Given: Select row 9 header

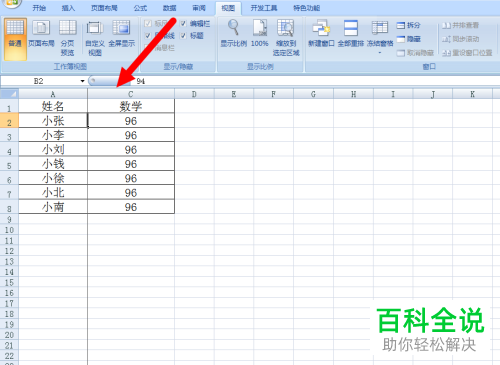Looking at the screenshot, I should pos(9,219).
